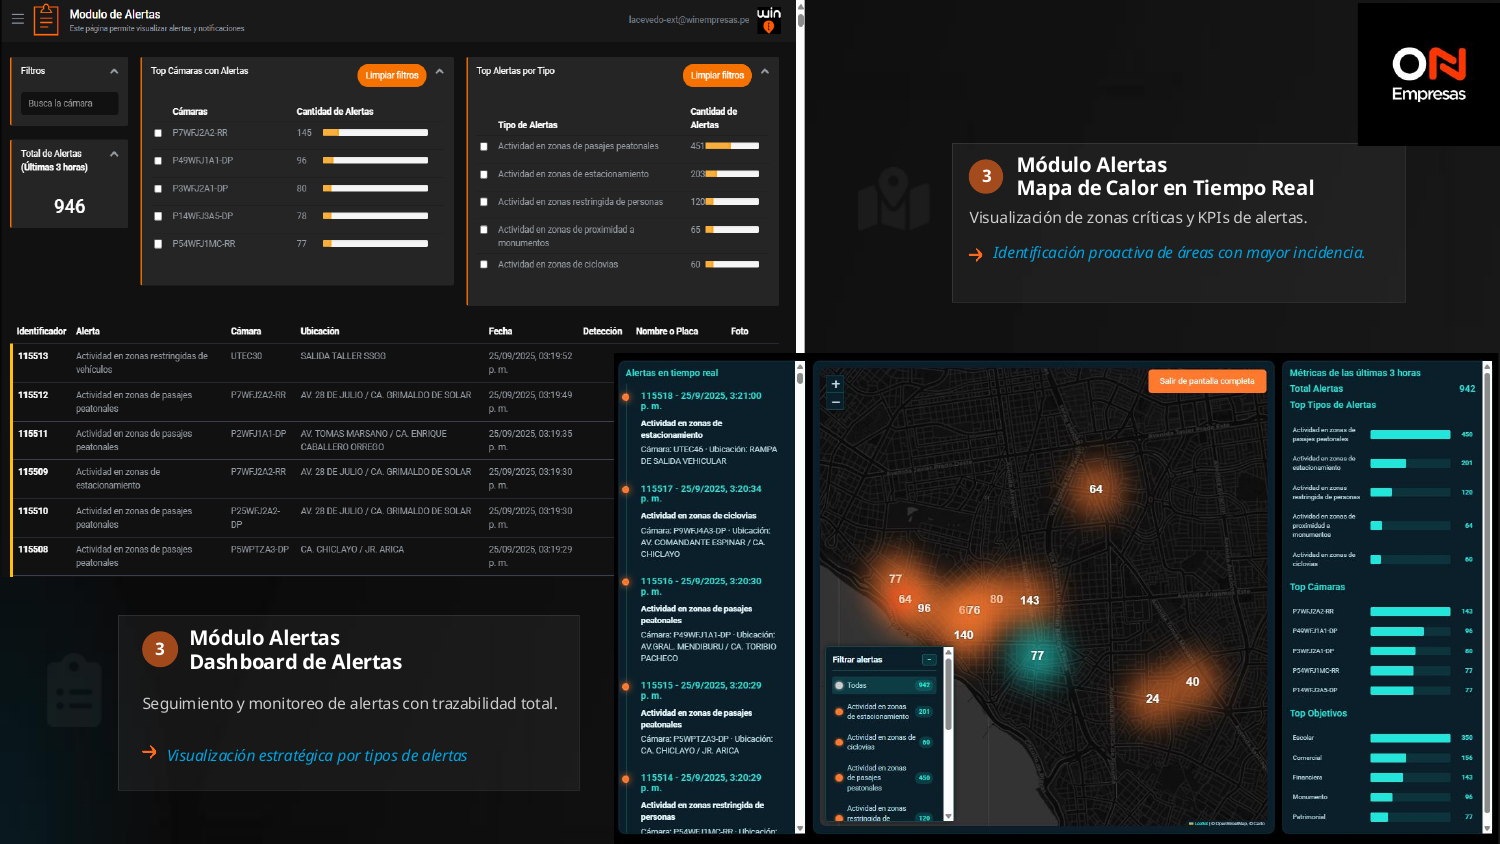This screenshot has width=1500, height=844.
Task: Click the teal heat cluster labeled 77
Action: [x=1037, y=656]
